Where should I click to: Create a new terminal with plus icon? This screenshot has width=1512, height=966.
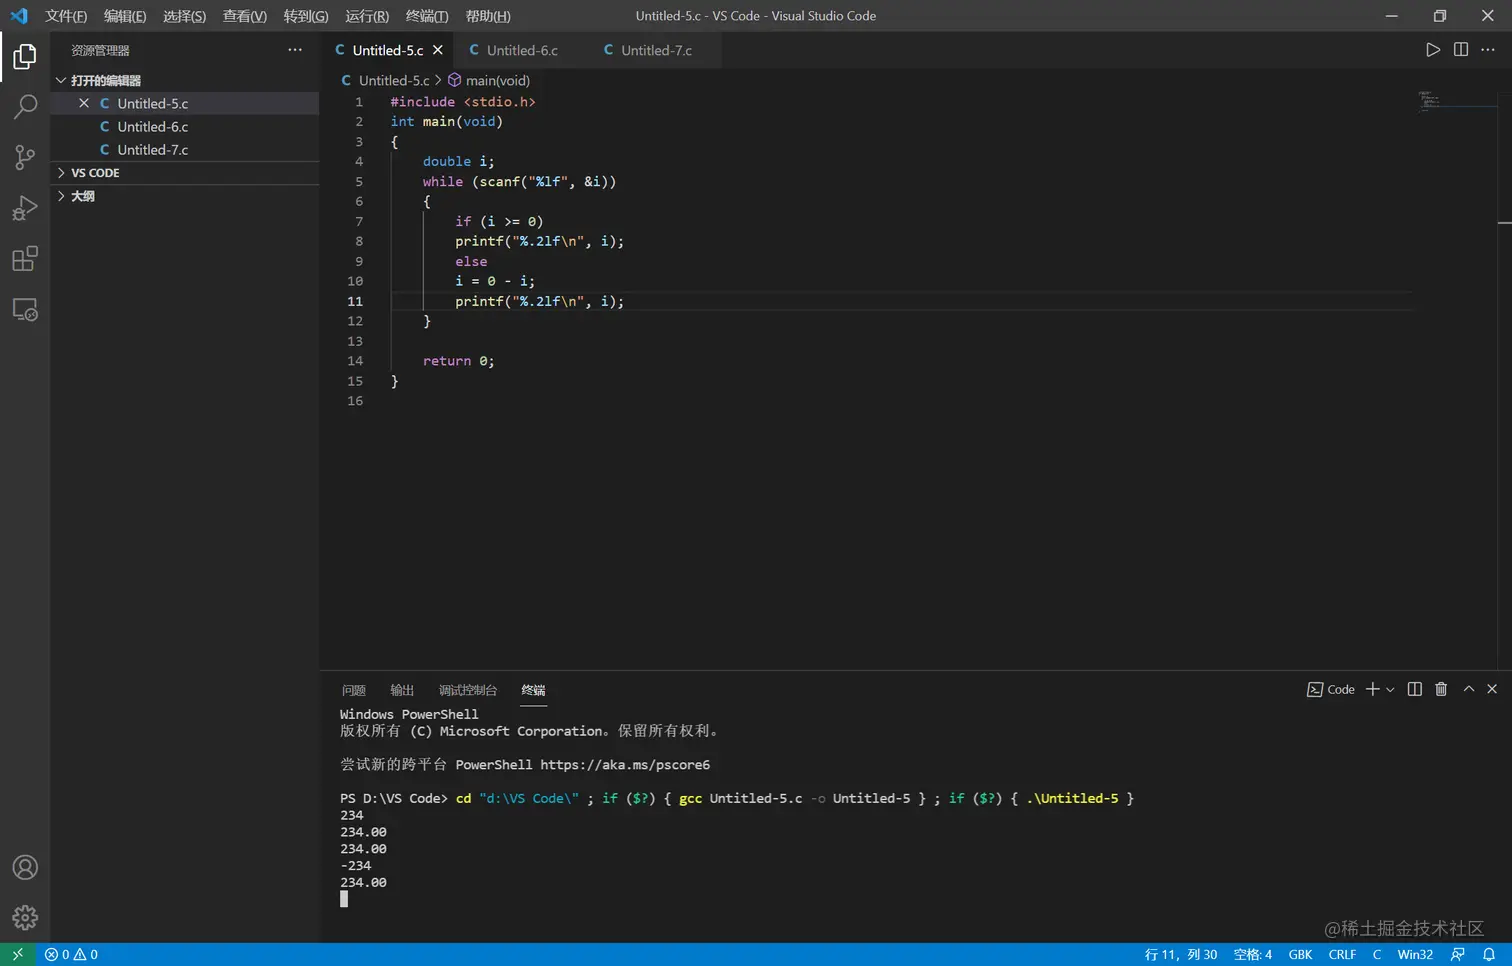1373,689
